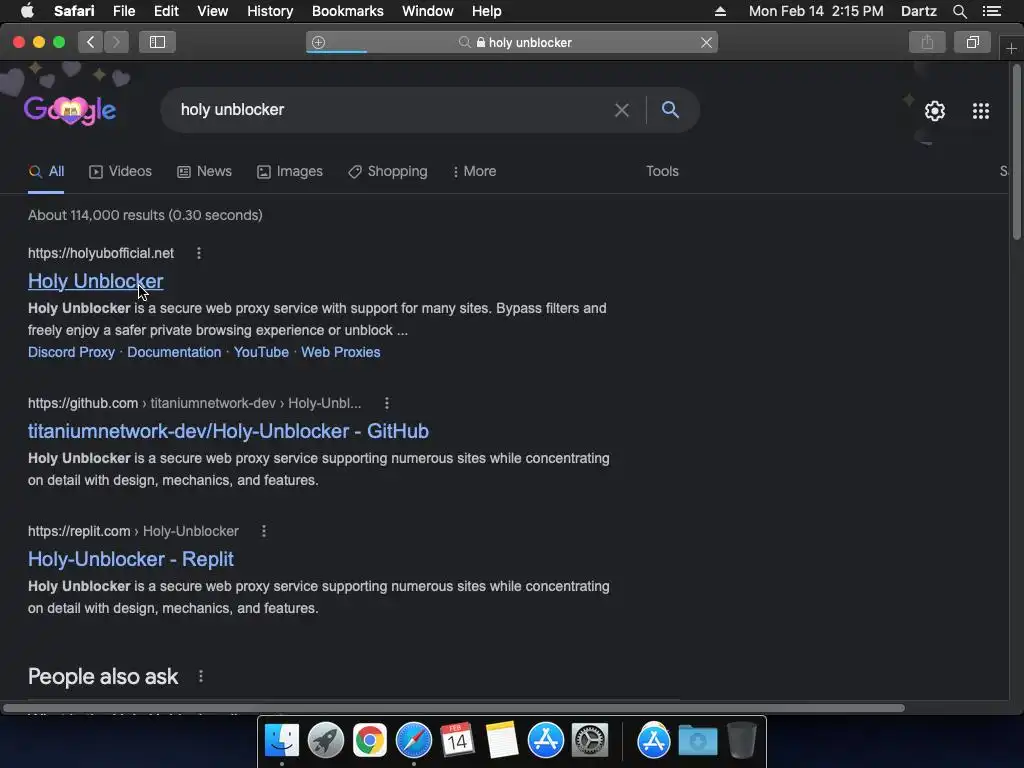Show tab overview in Safari
The width and height of the screenshot is (1024, 768).
(x=972, y=42)
